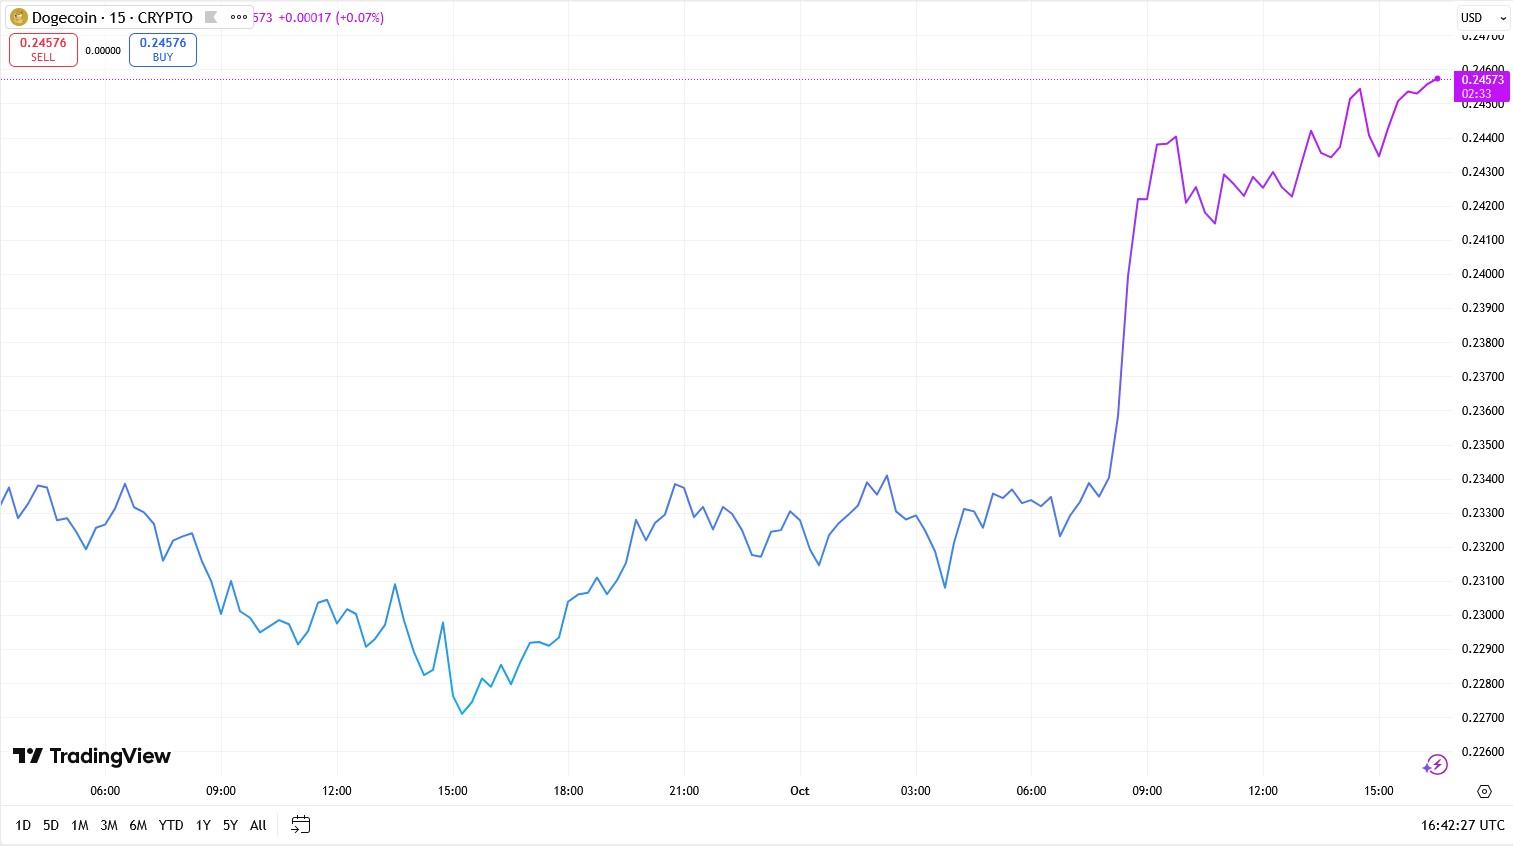Select the 1D date range
This screenshot has height=846, width=1513.
(23, 825)
